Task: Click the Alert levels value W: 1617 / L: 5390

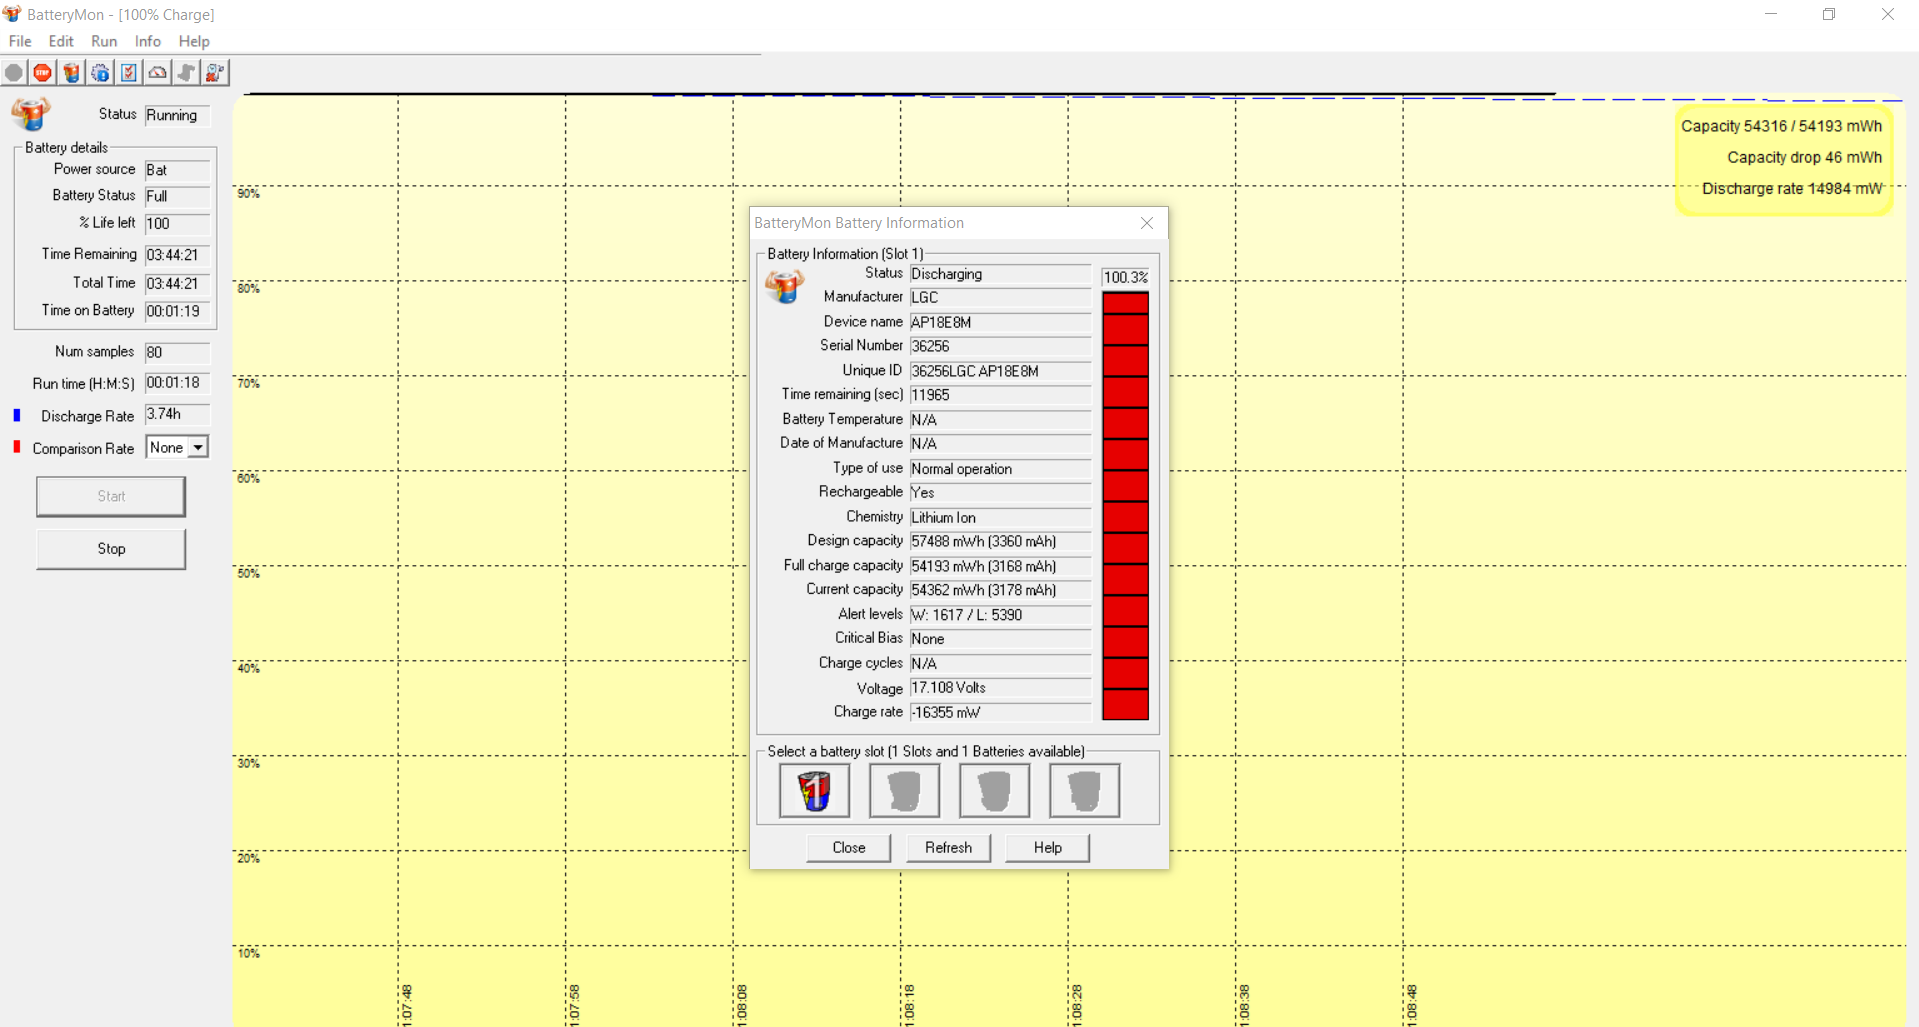Action: (1000, 615)
